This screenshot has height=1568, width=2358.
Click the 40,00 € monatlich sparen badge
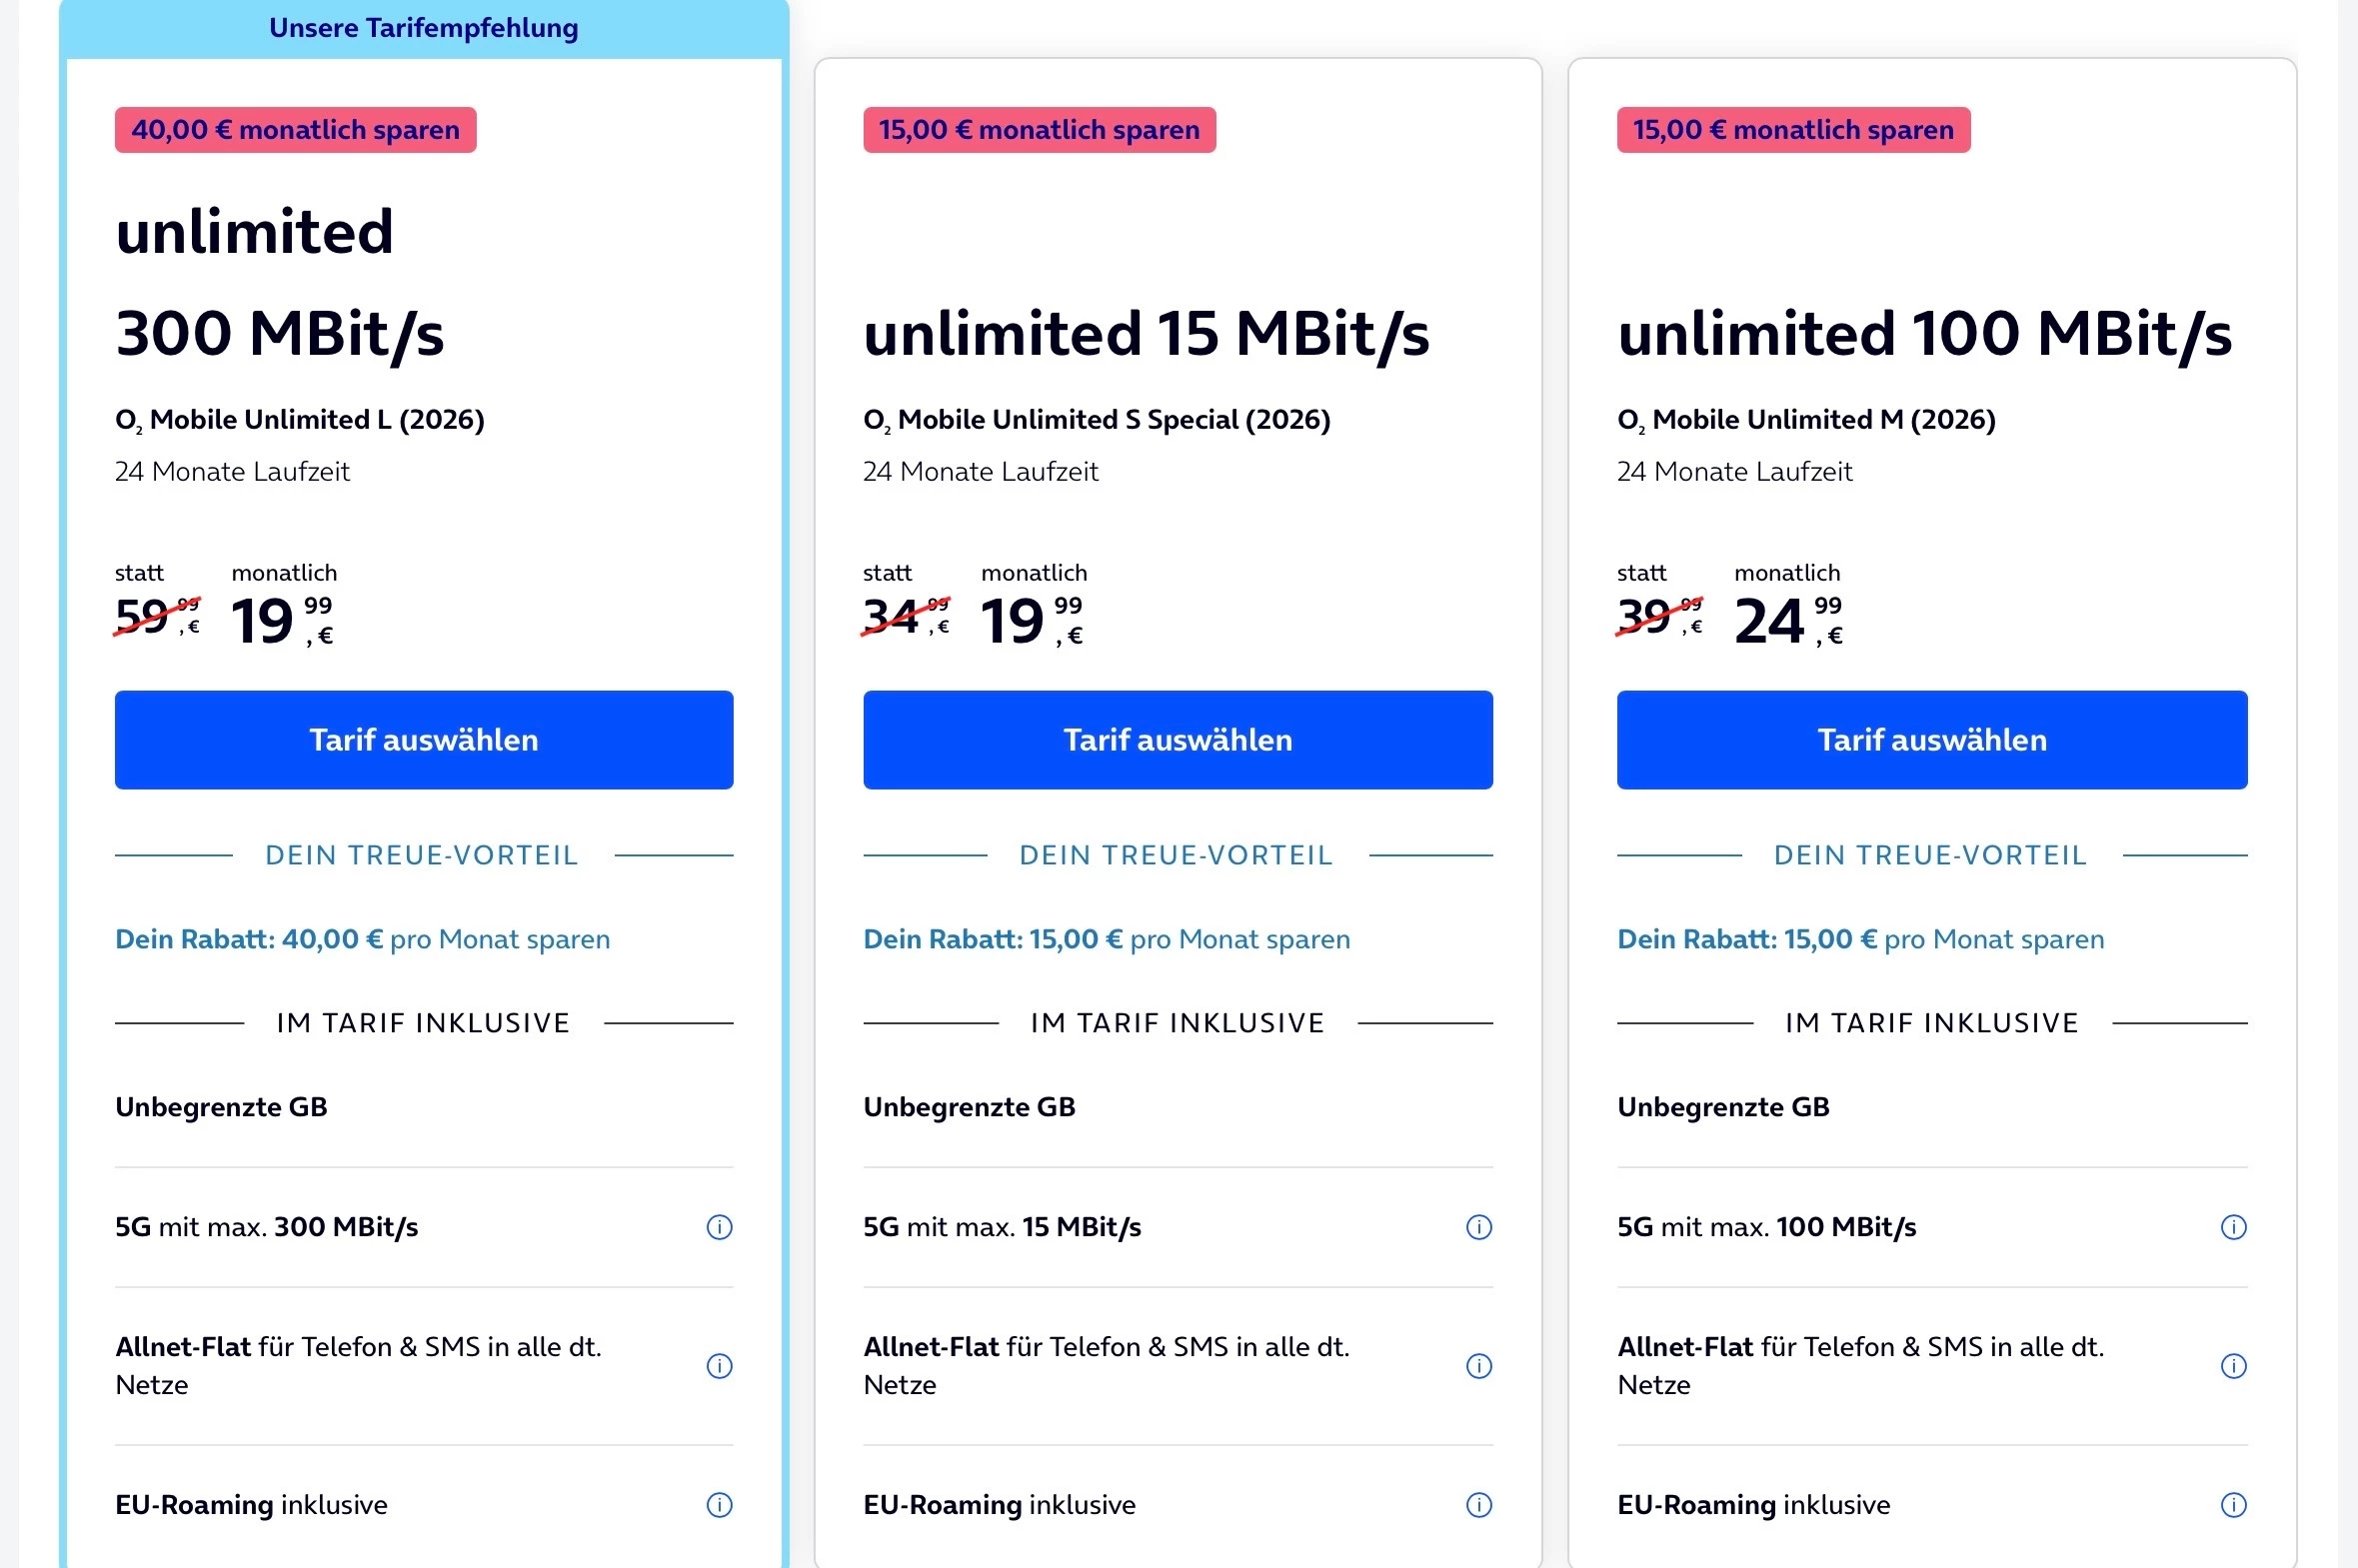click(296, 130)
